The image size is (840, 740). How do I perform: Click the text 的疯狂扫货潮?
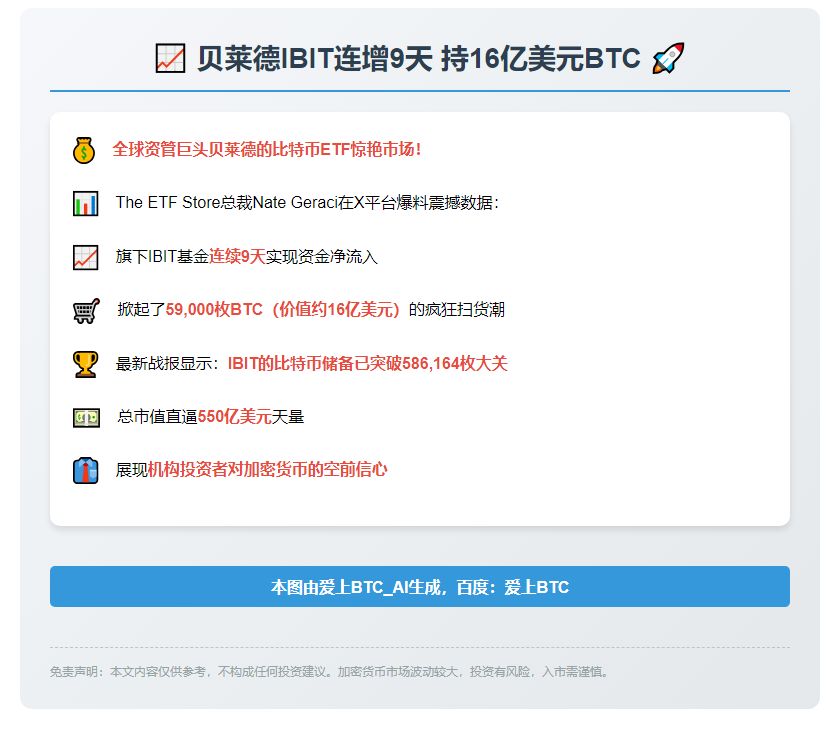(x=456, y=310)
